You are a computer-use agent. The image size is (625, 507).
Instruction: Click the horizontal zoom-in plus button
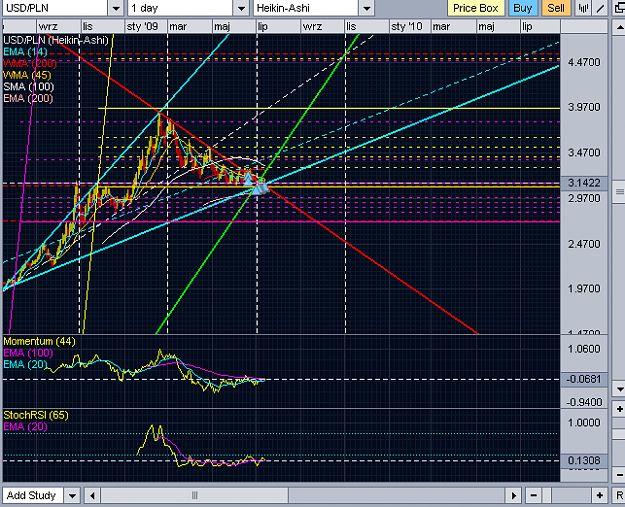click(x=599, y=495)
